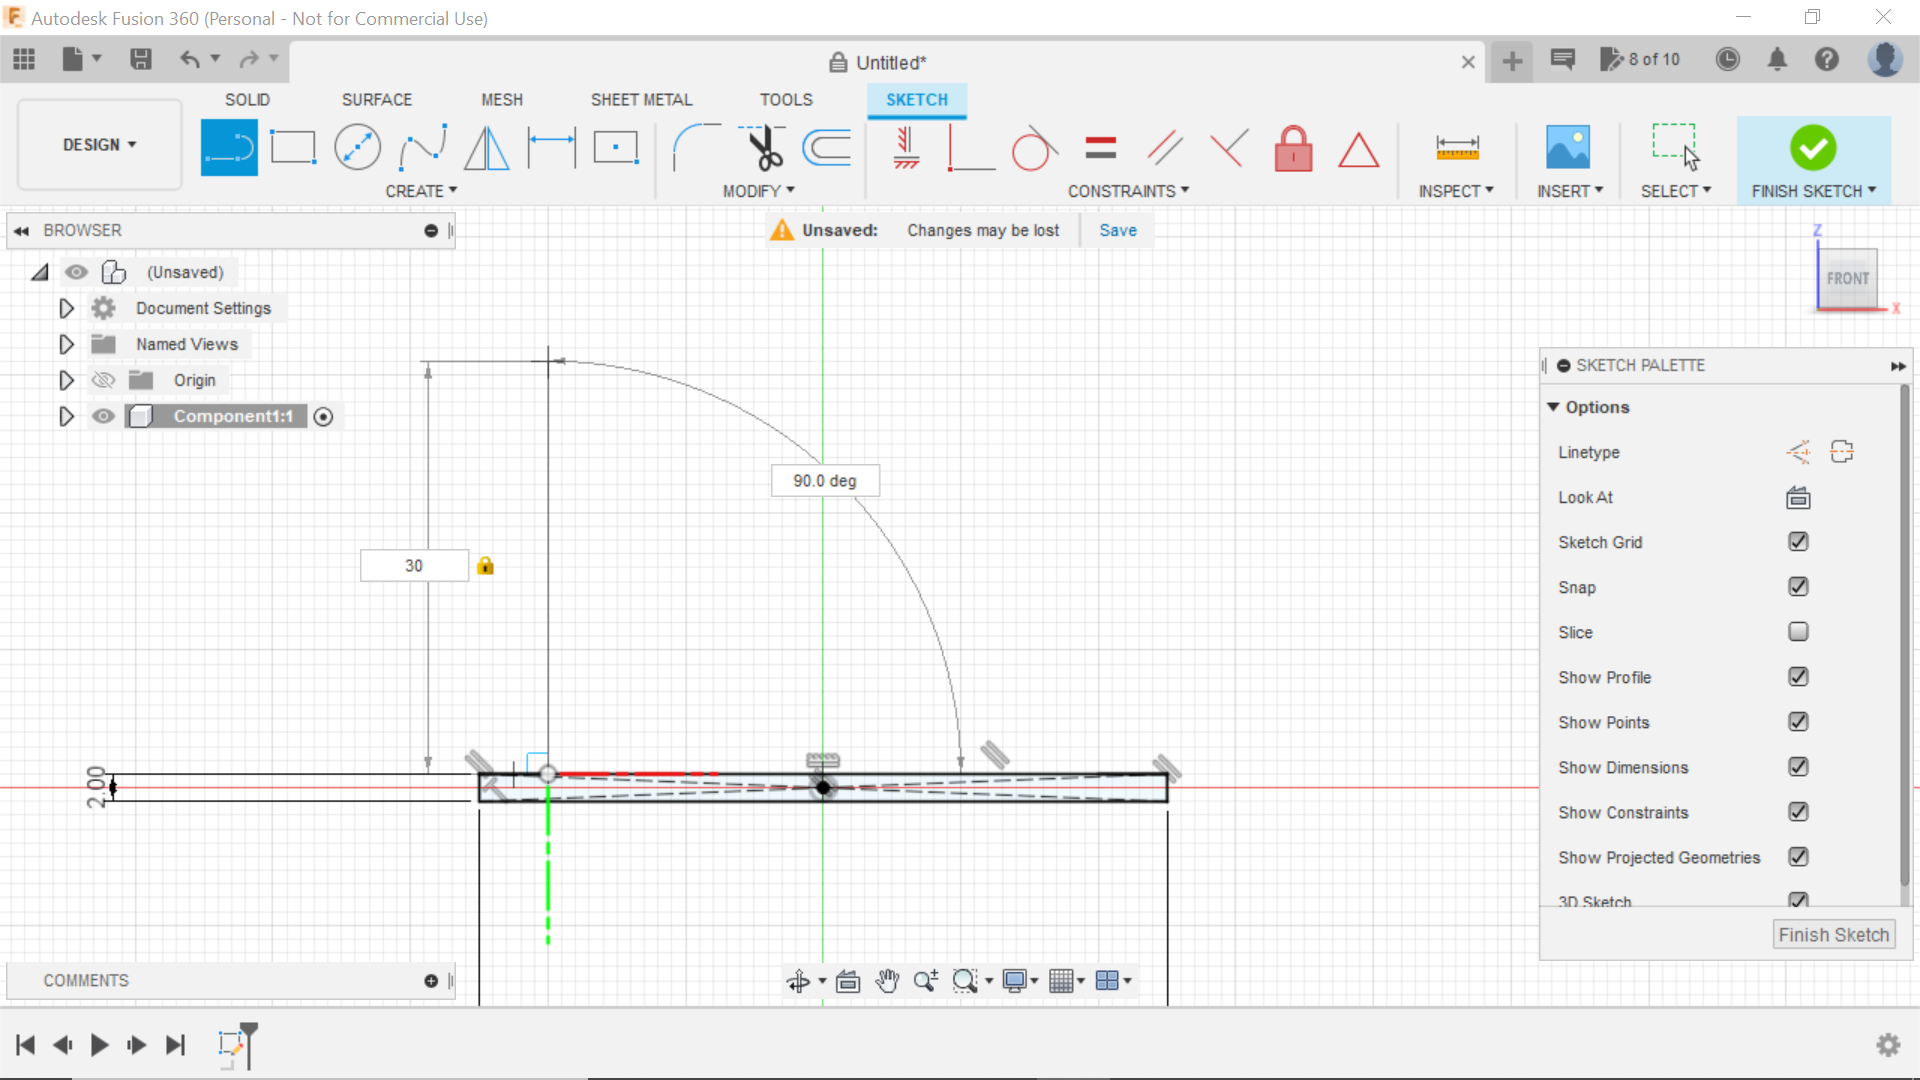Switch to the SURFACE tab
Screen dimensions: 1920x1080
click(377, 99)
